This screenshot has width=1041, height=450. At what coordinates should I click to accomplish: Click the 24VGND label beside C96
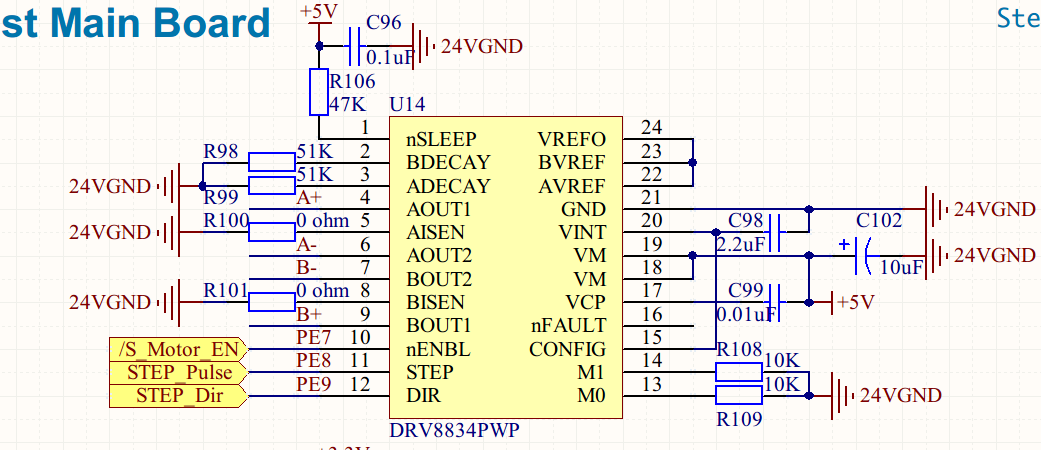point(482,46)
